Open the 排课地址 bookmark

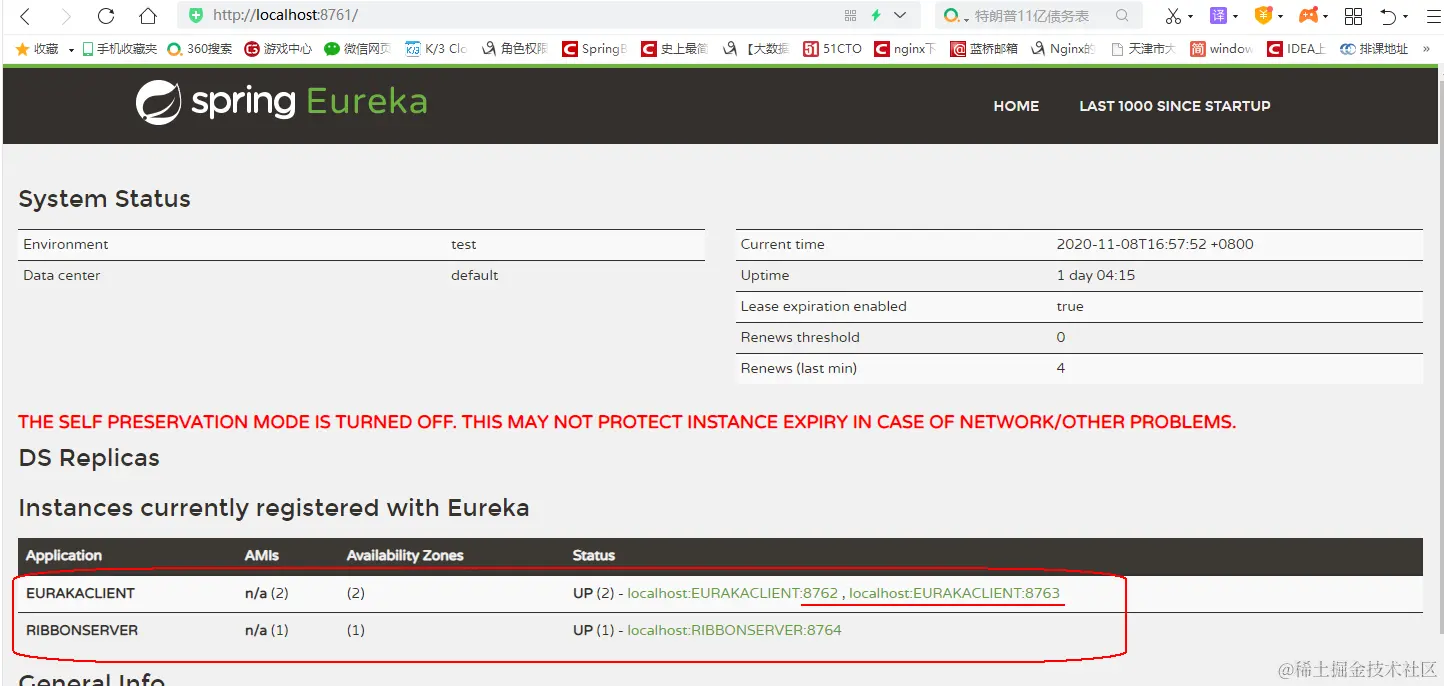point(1374,48)
